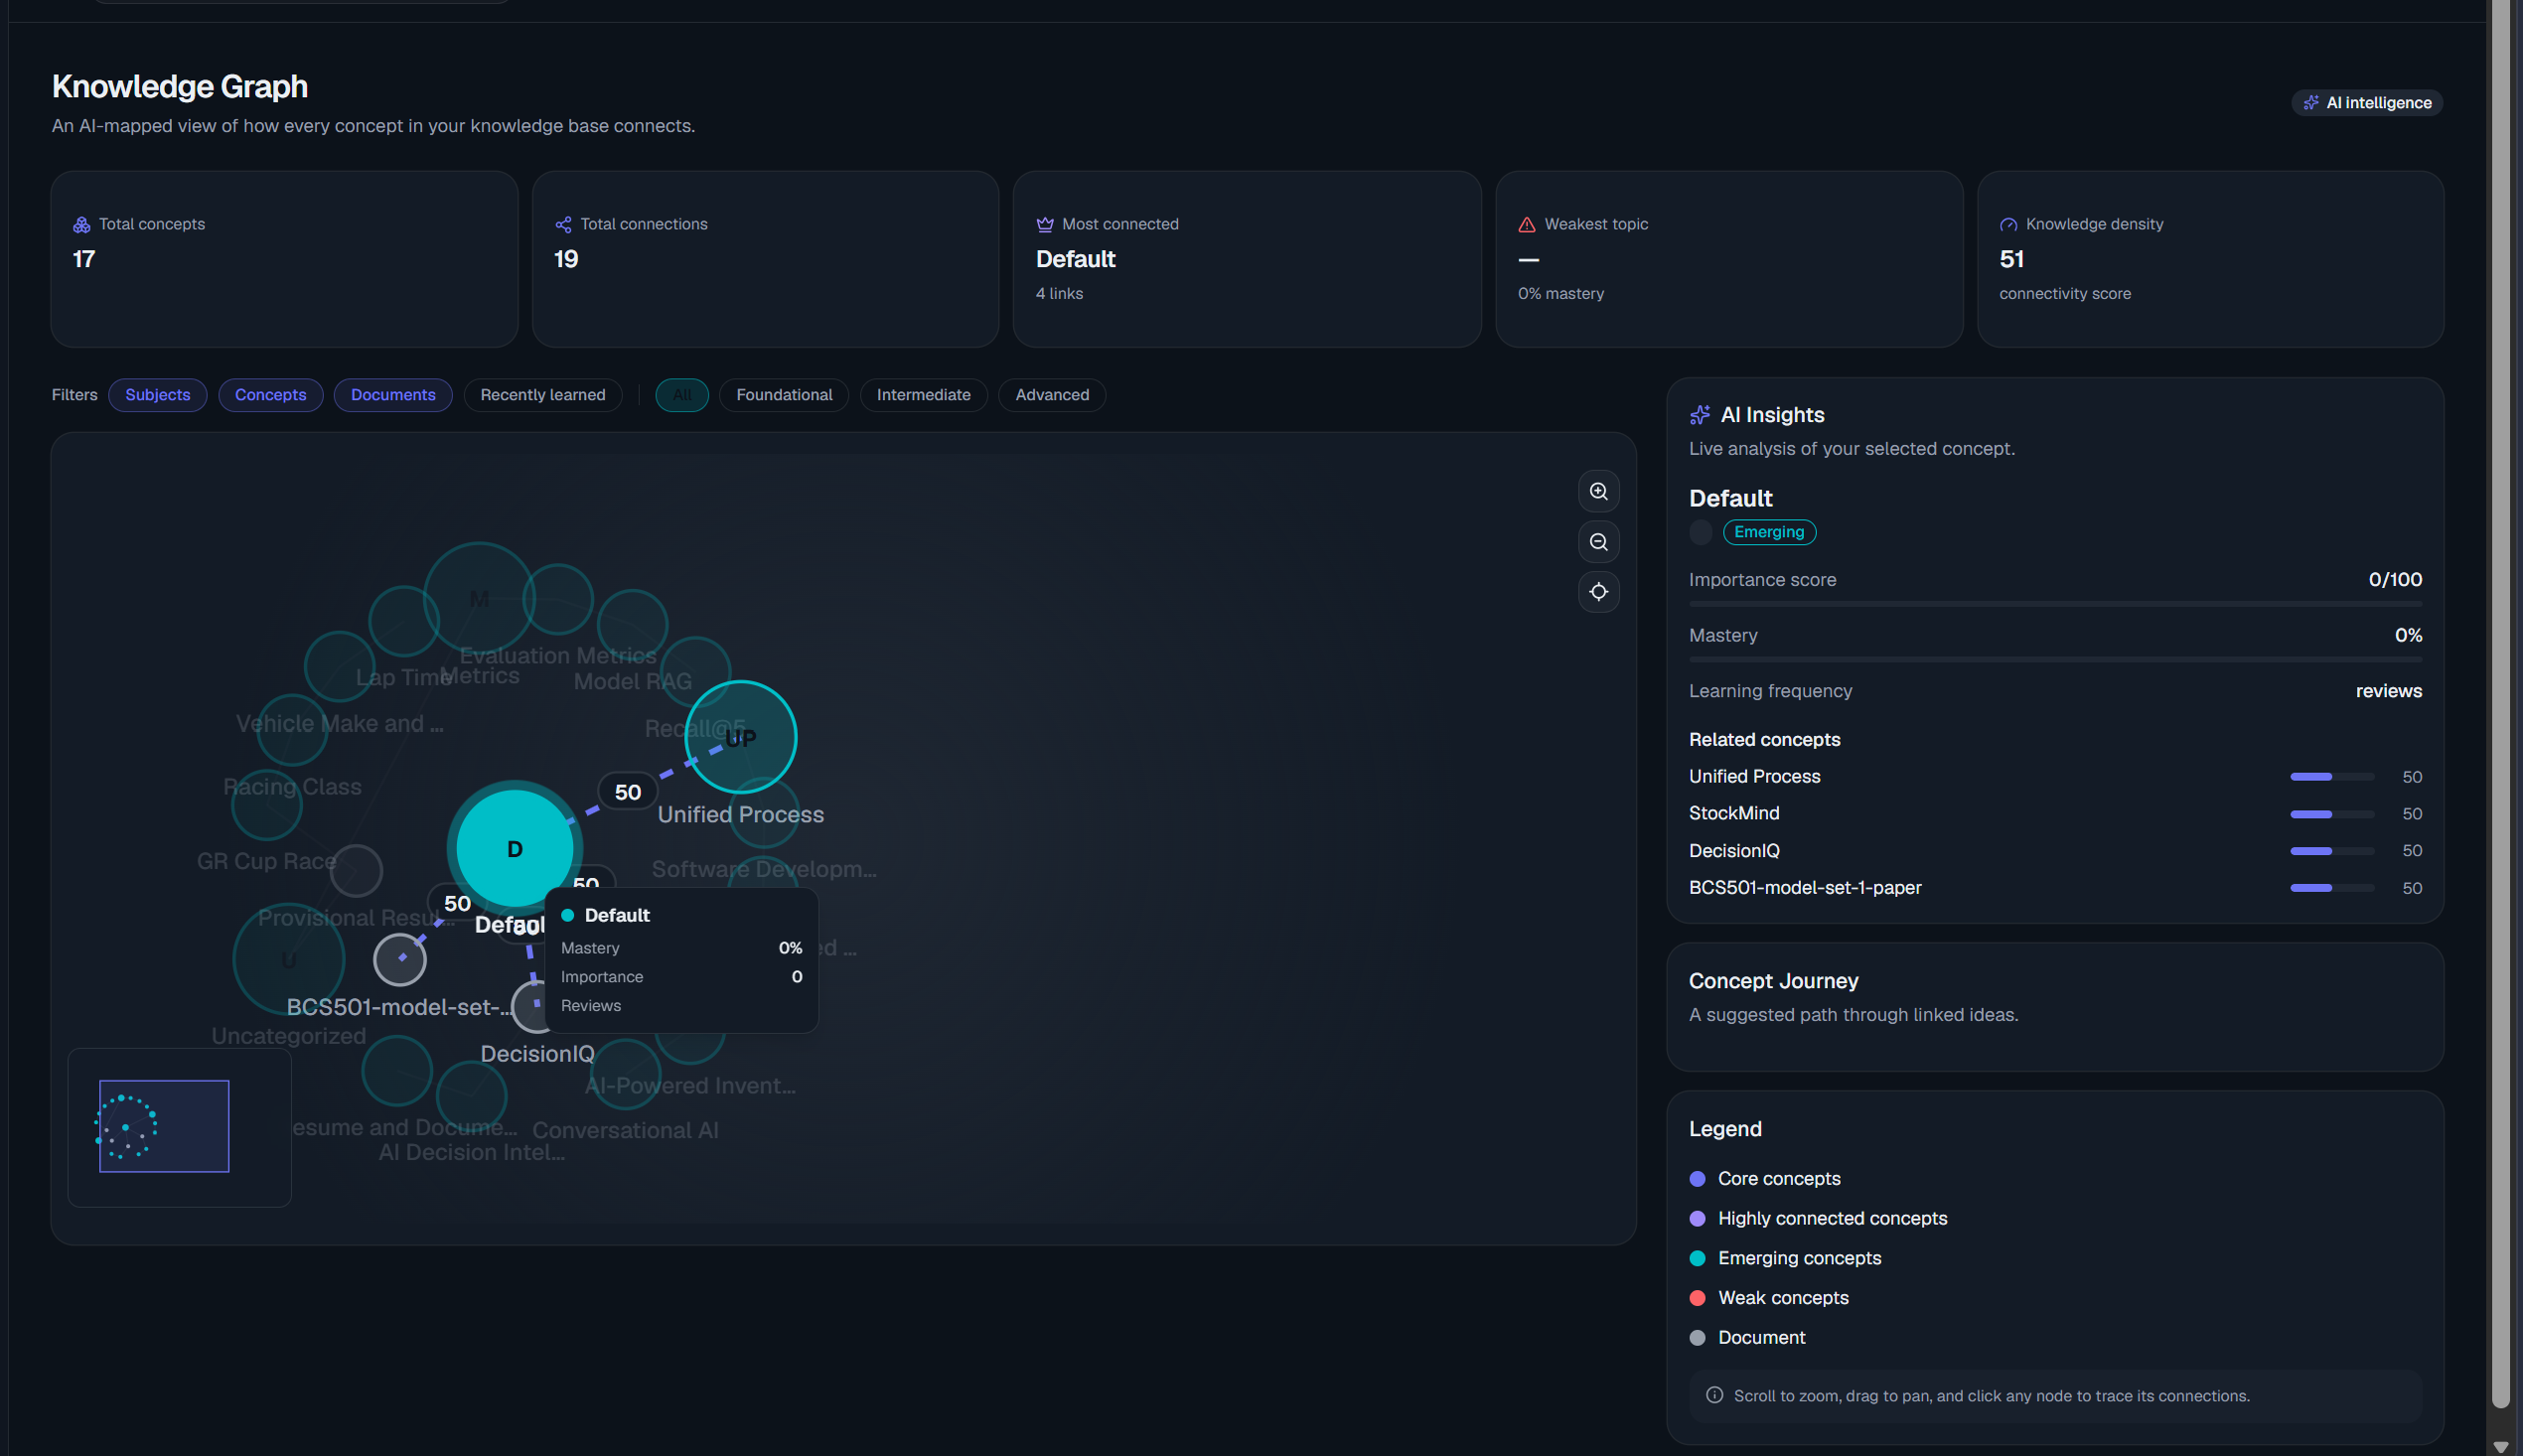This screenshot has height=1456, width=2523.
Task: Click the Weakest topic warning triangle icon
Action: coord(1526,225)
